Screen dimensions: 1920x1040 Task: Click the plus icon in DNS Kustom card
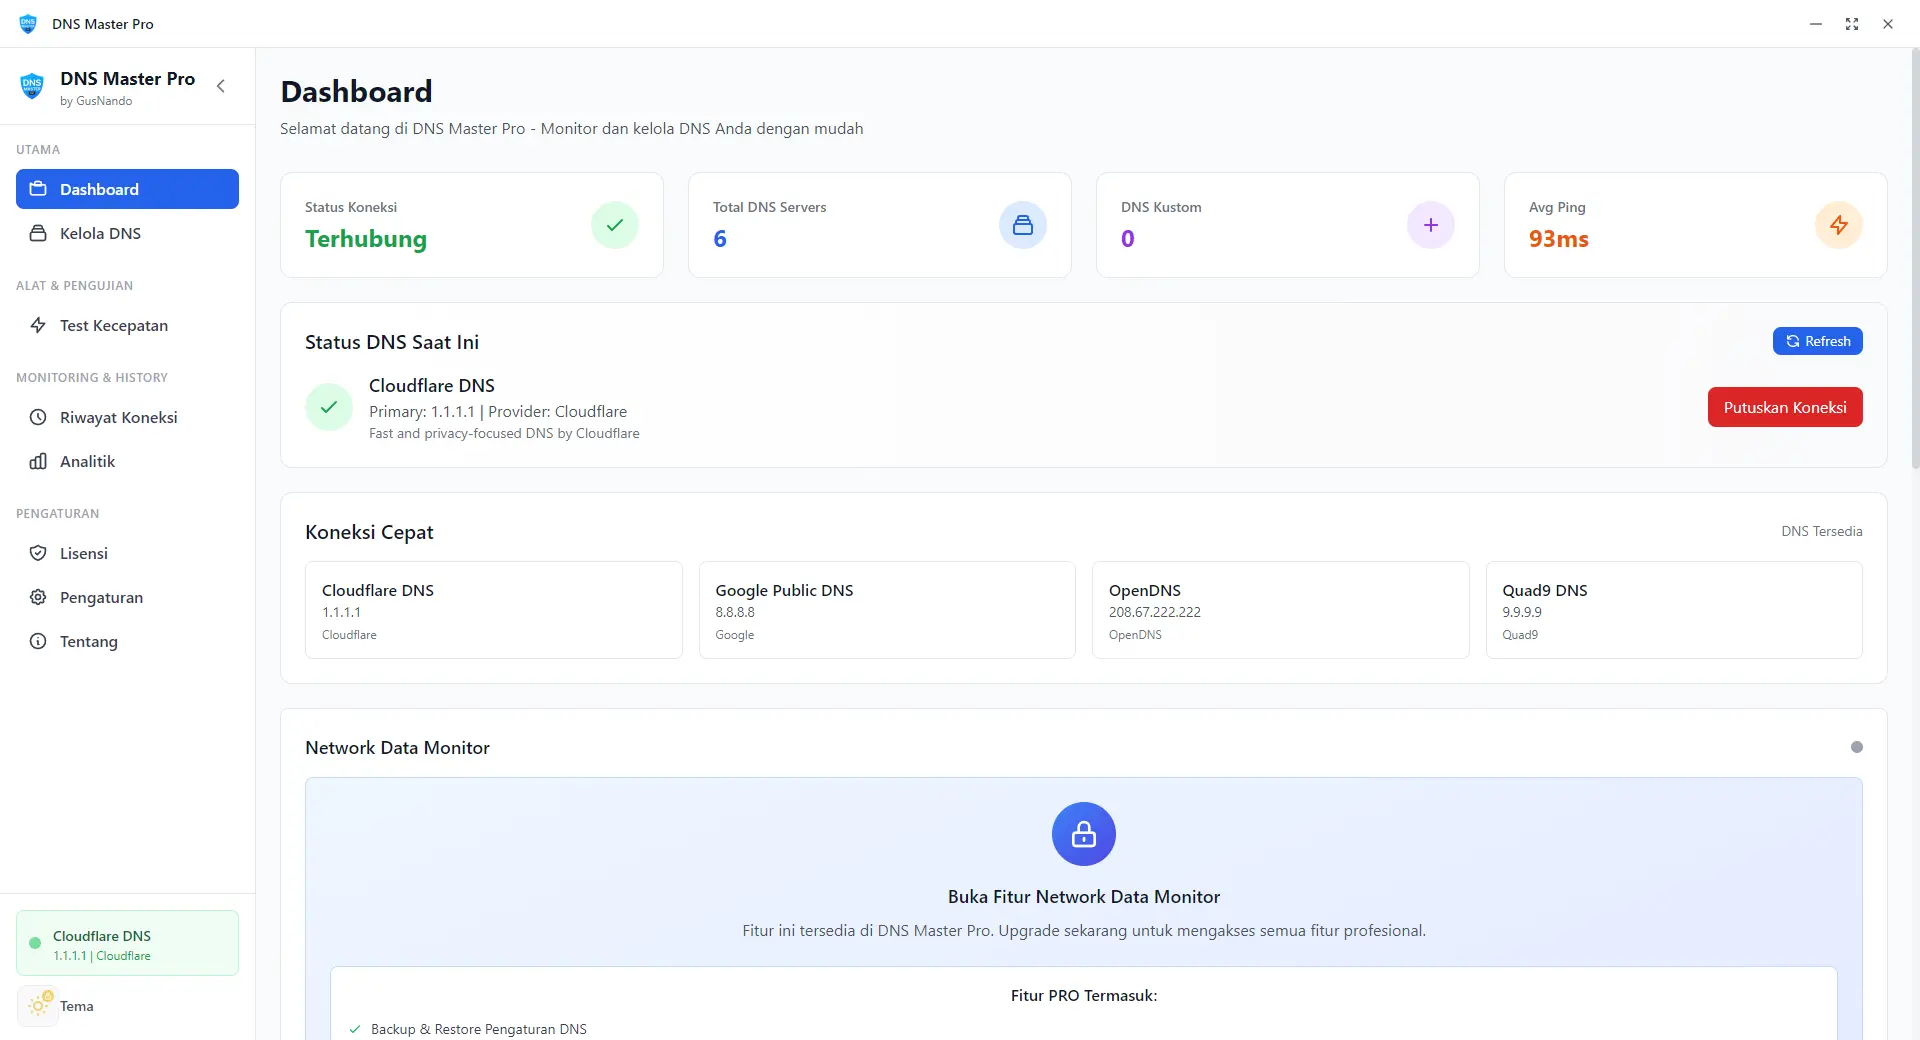pos(1431,225)
